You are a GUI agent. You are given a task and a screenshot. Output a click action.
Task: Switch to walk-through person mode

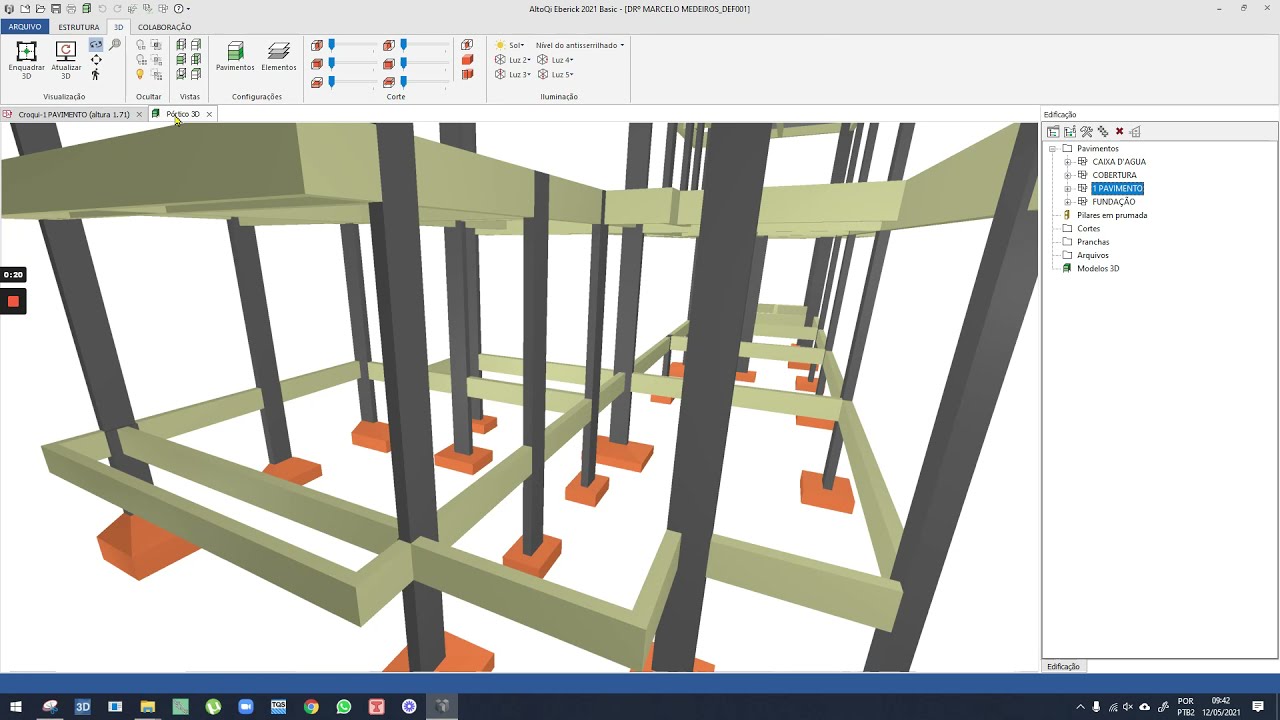(96, 74)
